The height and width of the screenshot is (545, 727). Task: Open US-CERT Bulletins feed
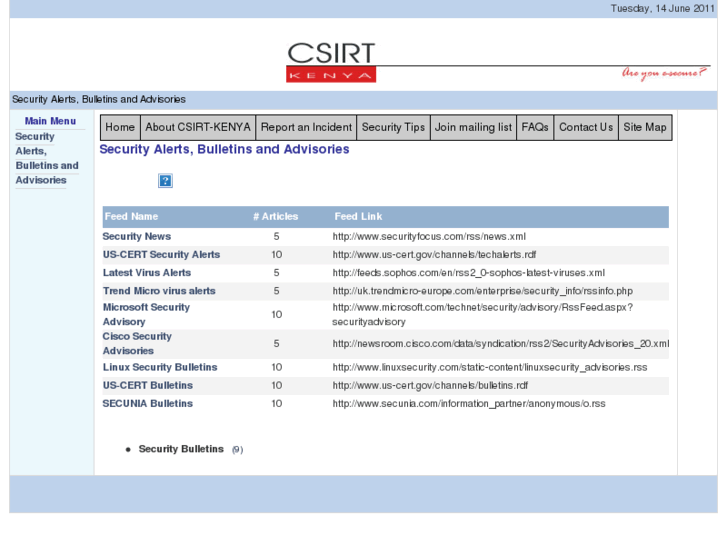point(148,385)
